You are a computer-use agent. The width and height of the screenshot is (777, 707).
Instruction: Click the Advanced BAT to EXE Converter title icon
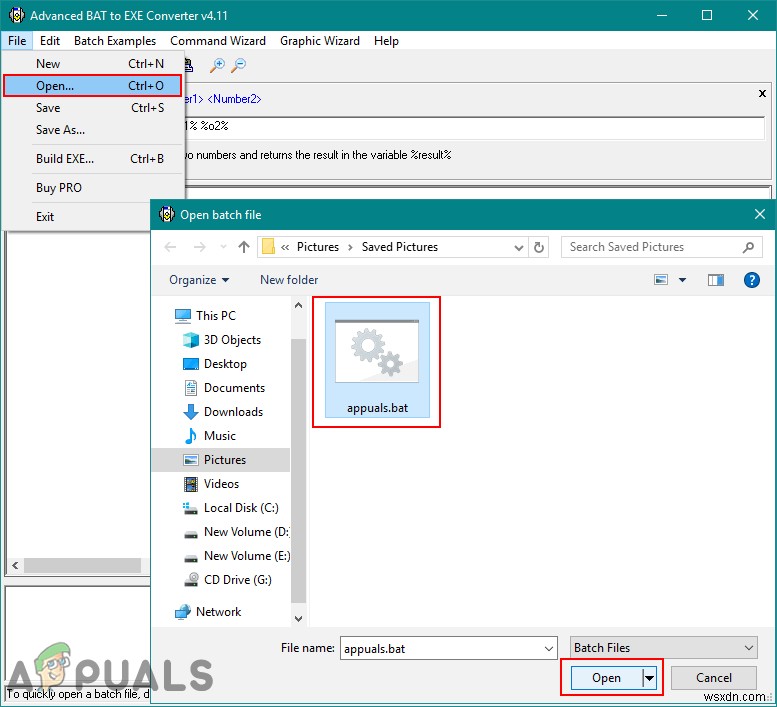[16, 15]
